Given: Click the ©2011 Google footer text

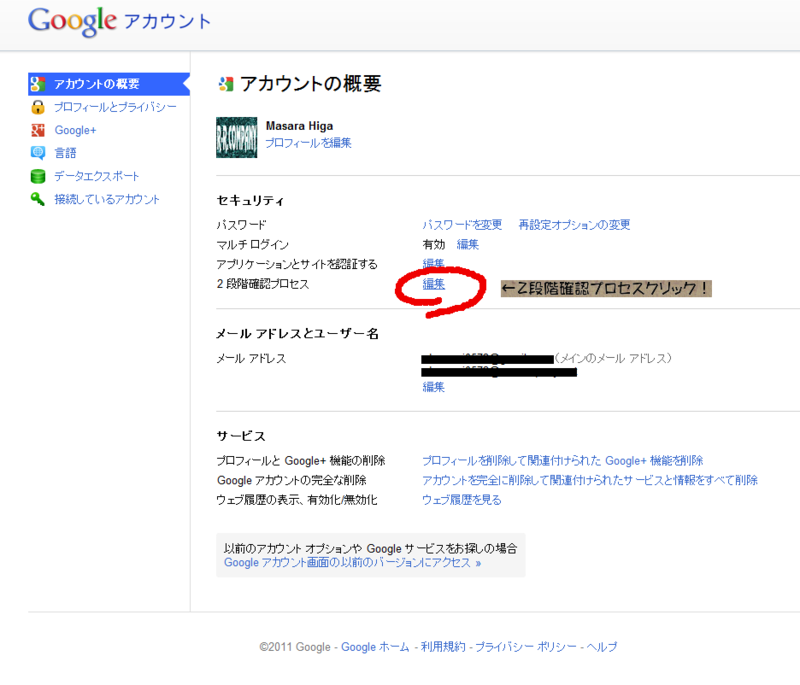Looking at the screenshot, I should click(x=295, y=647).
